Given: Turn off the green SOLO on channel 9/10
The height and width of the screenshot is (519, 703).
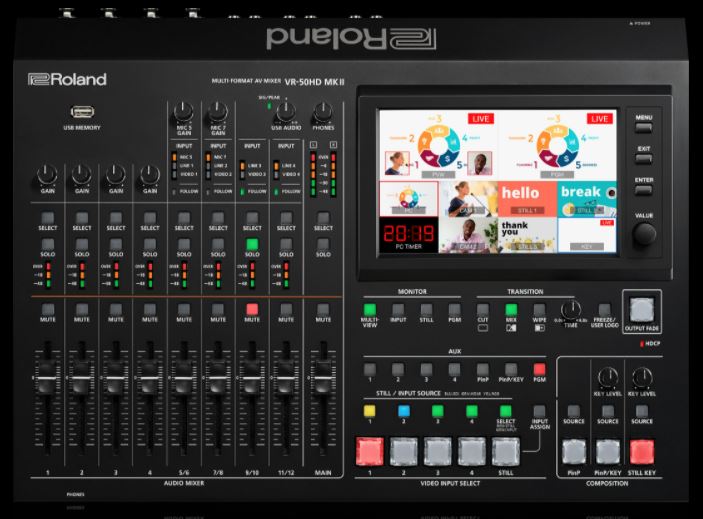Looking at the screenshot, I should pyautogui.click(x=252, y=244).
